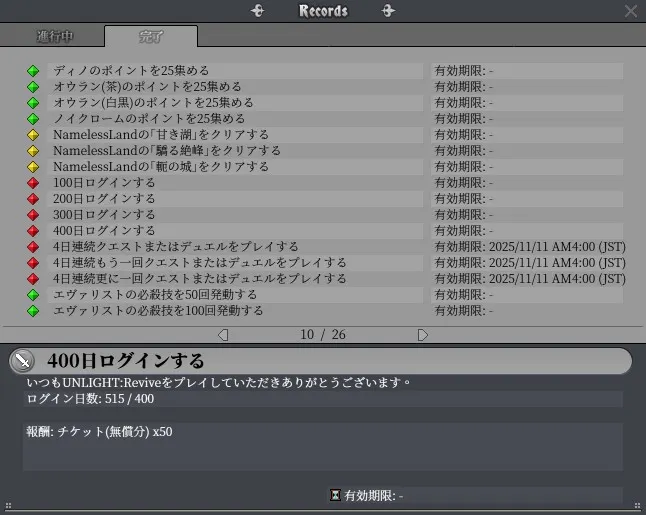The height and width of the screenshot is (515, 646).
Task: Click the Records window title
Action: tap(323, 11)
